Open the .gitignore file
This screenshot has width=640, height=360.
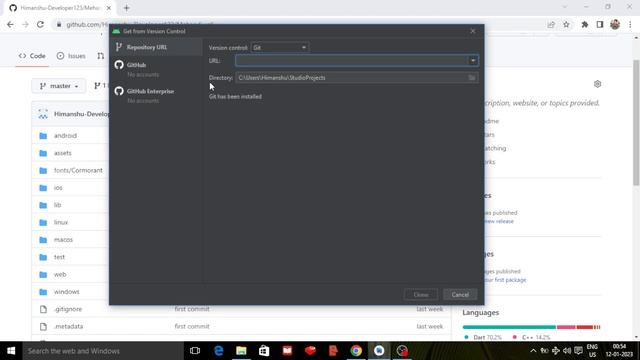pos(68,309)
